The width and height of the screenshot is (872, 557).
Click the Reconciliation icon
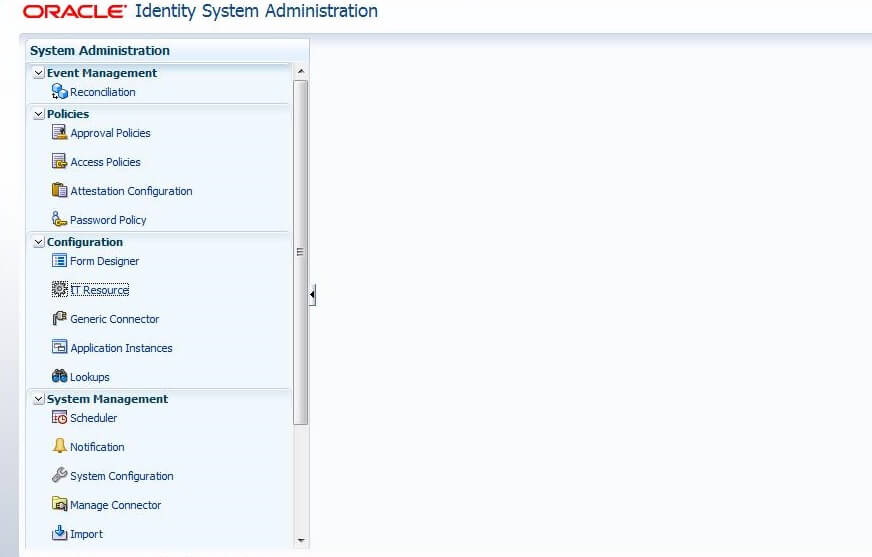click(59, 92)
